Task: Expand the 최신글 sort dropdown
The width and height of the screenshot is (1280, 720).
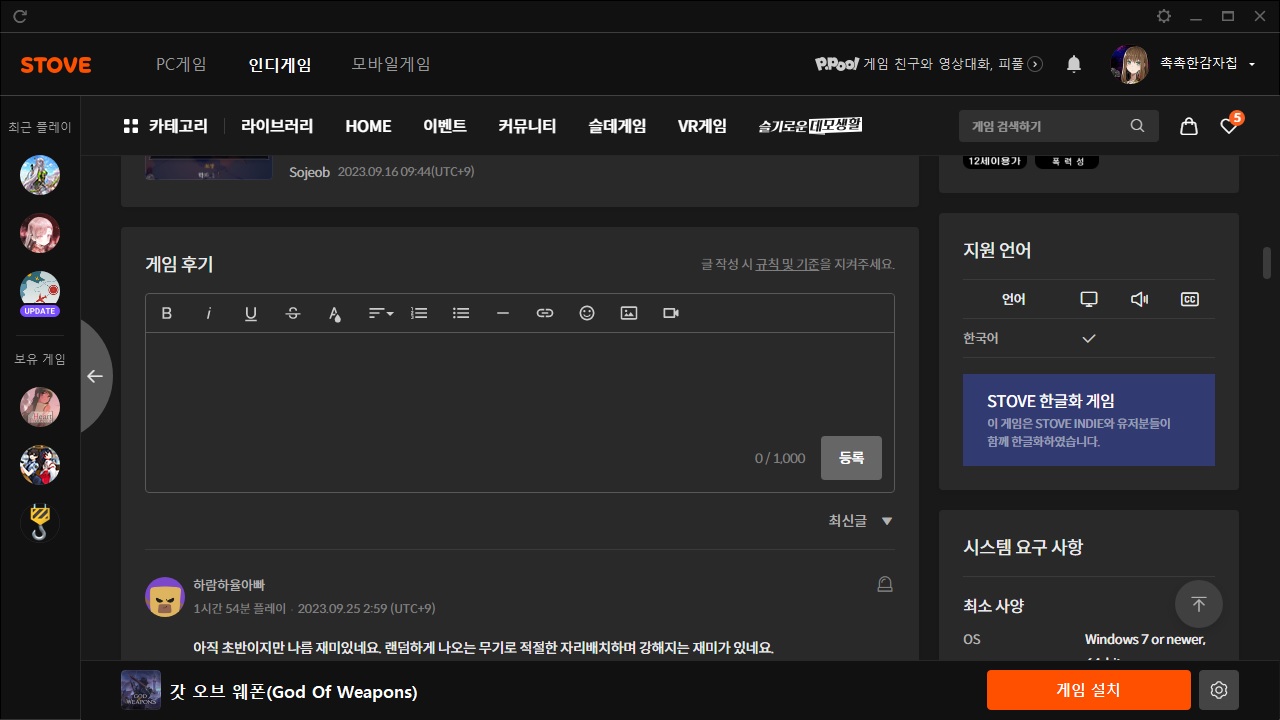Action: pyautogui.click(x=859, y=521)
